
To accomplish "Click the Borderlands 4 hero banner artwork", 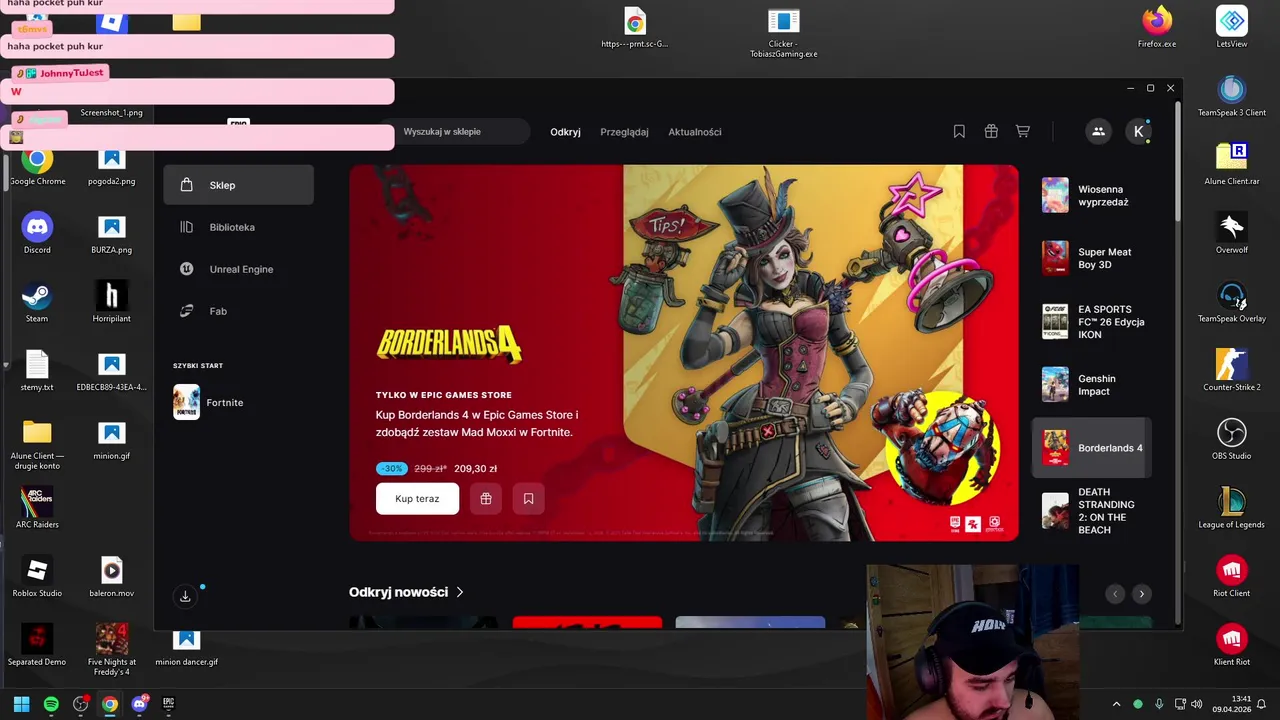I will (684, 353).
